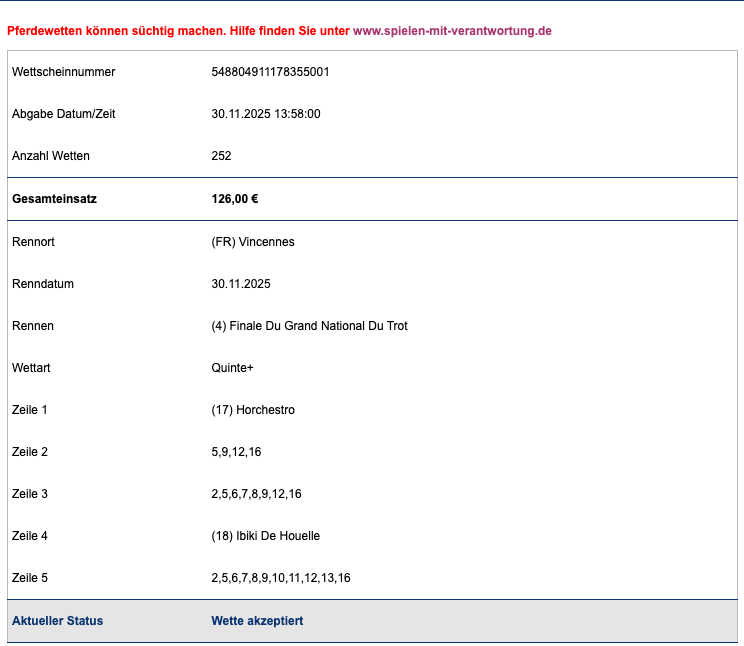Click the Wettscheinnummer value 548804911178355001
Screen dimensions: 744x646
pos(270,72)
